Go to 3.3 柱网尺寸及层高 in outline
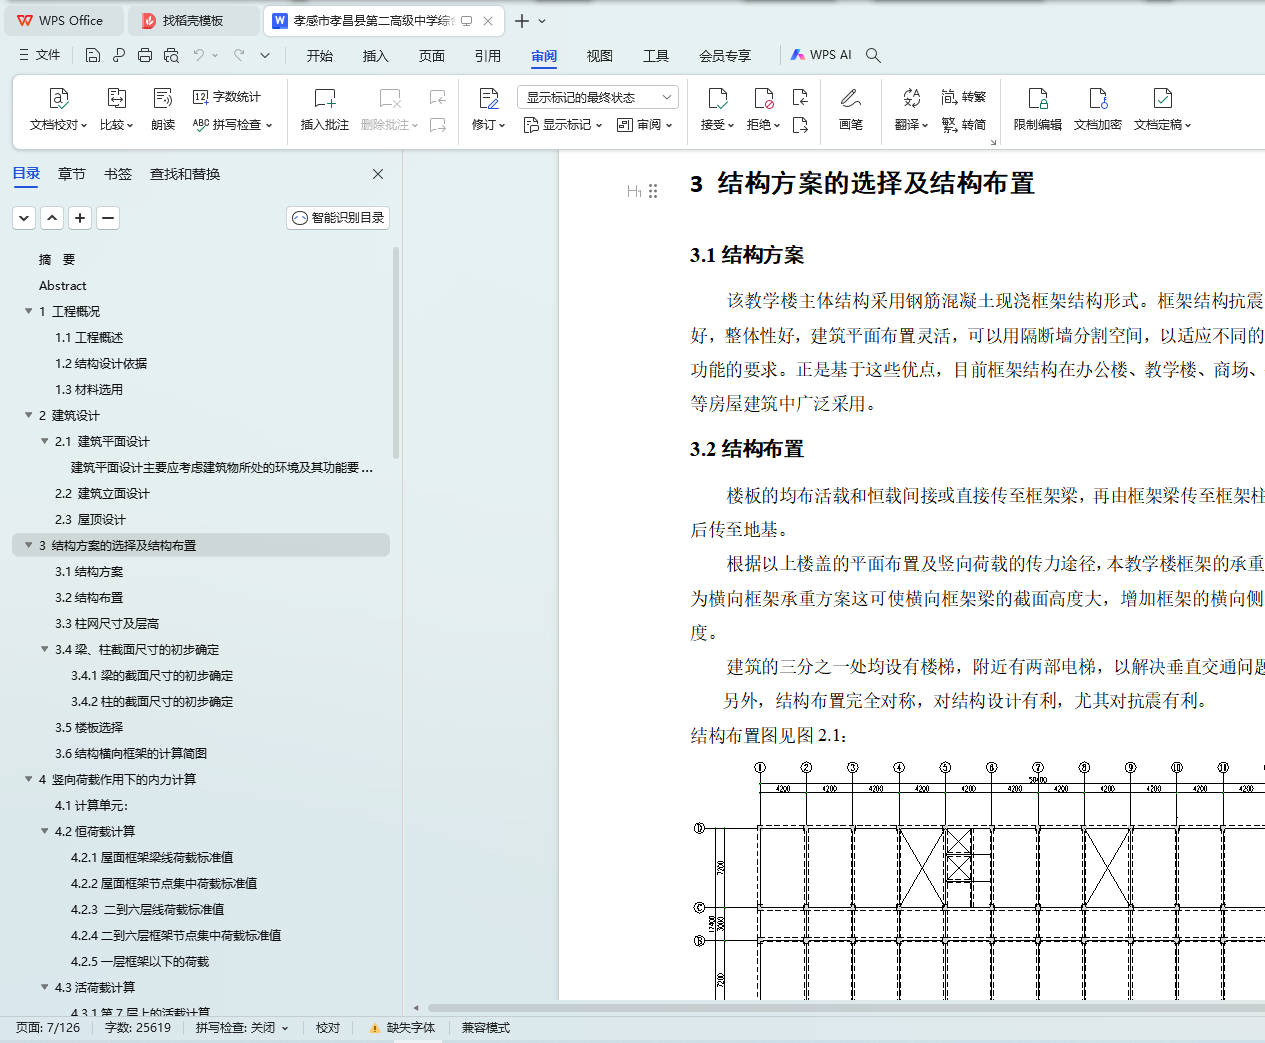 (107, 623)
